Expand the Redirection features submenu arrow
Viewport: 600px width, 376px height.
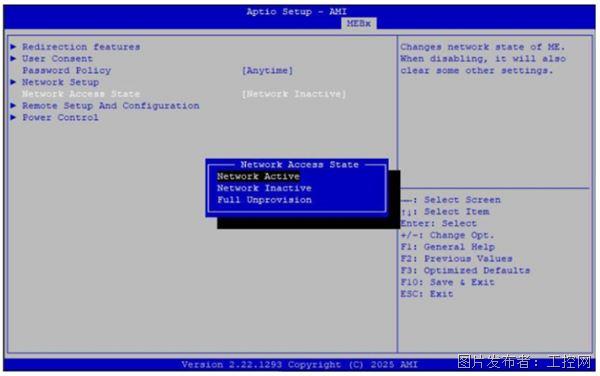[x=13, y=47]
